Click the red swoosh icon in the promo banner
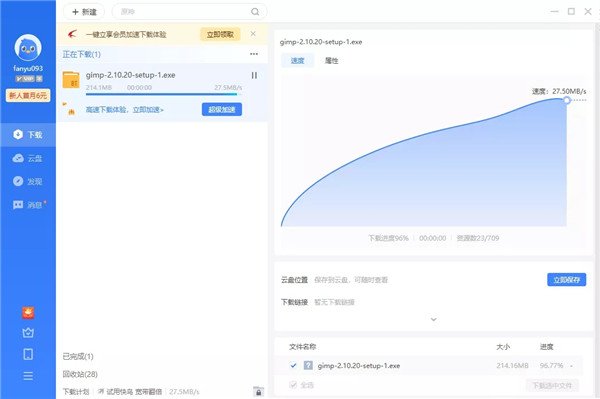The width and height of the screenshot is (600, 399). tap(72, 34)
